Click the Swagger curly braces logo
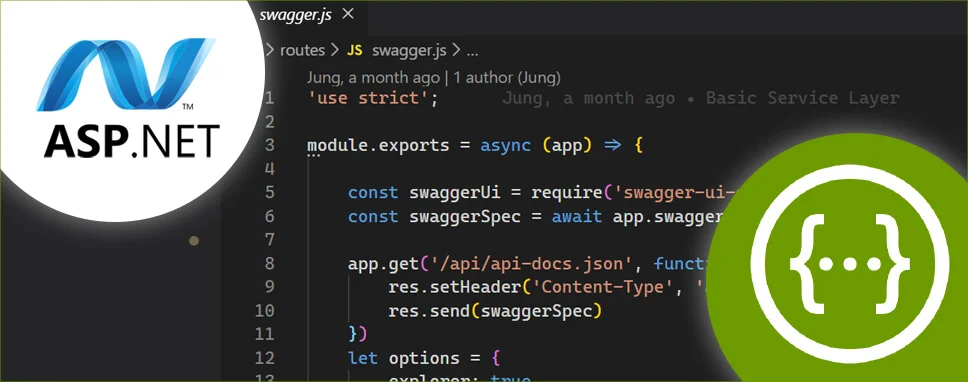Screen dimensions: 968x382 click(850, 264)
